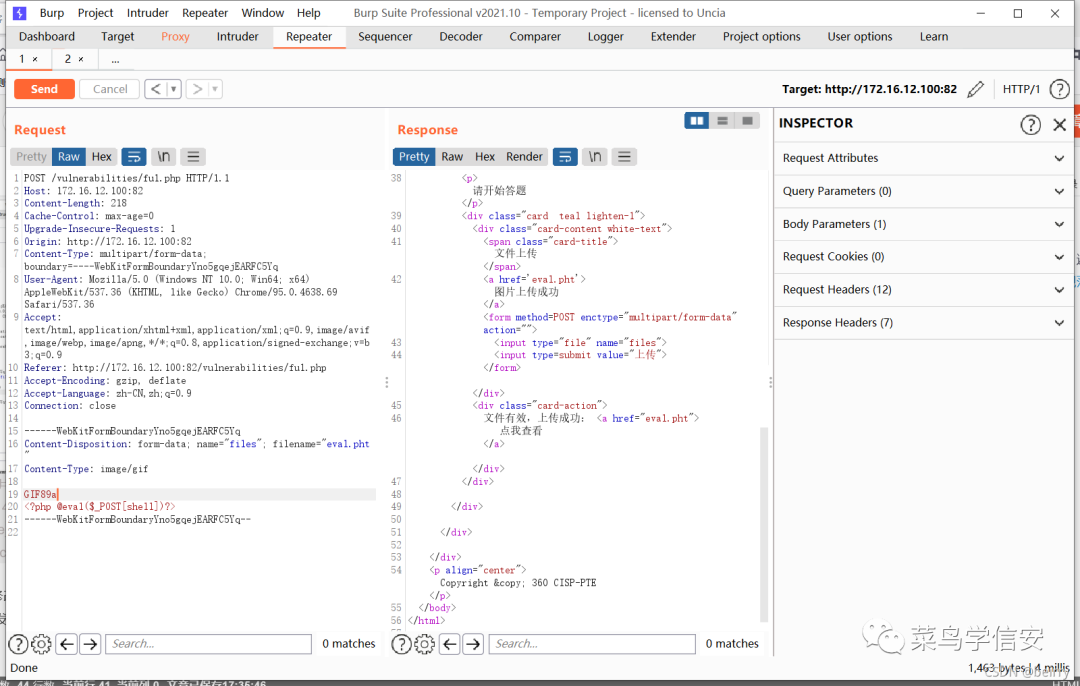Toggle word wrap icon in Request panel

134,157
